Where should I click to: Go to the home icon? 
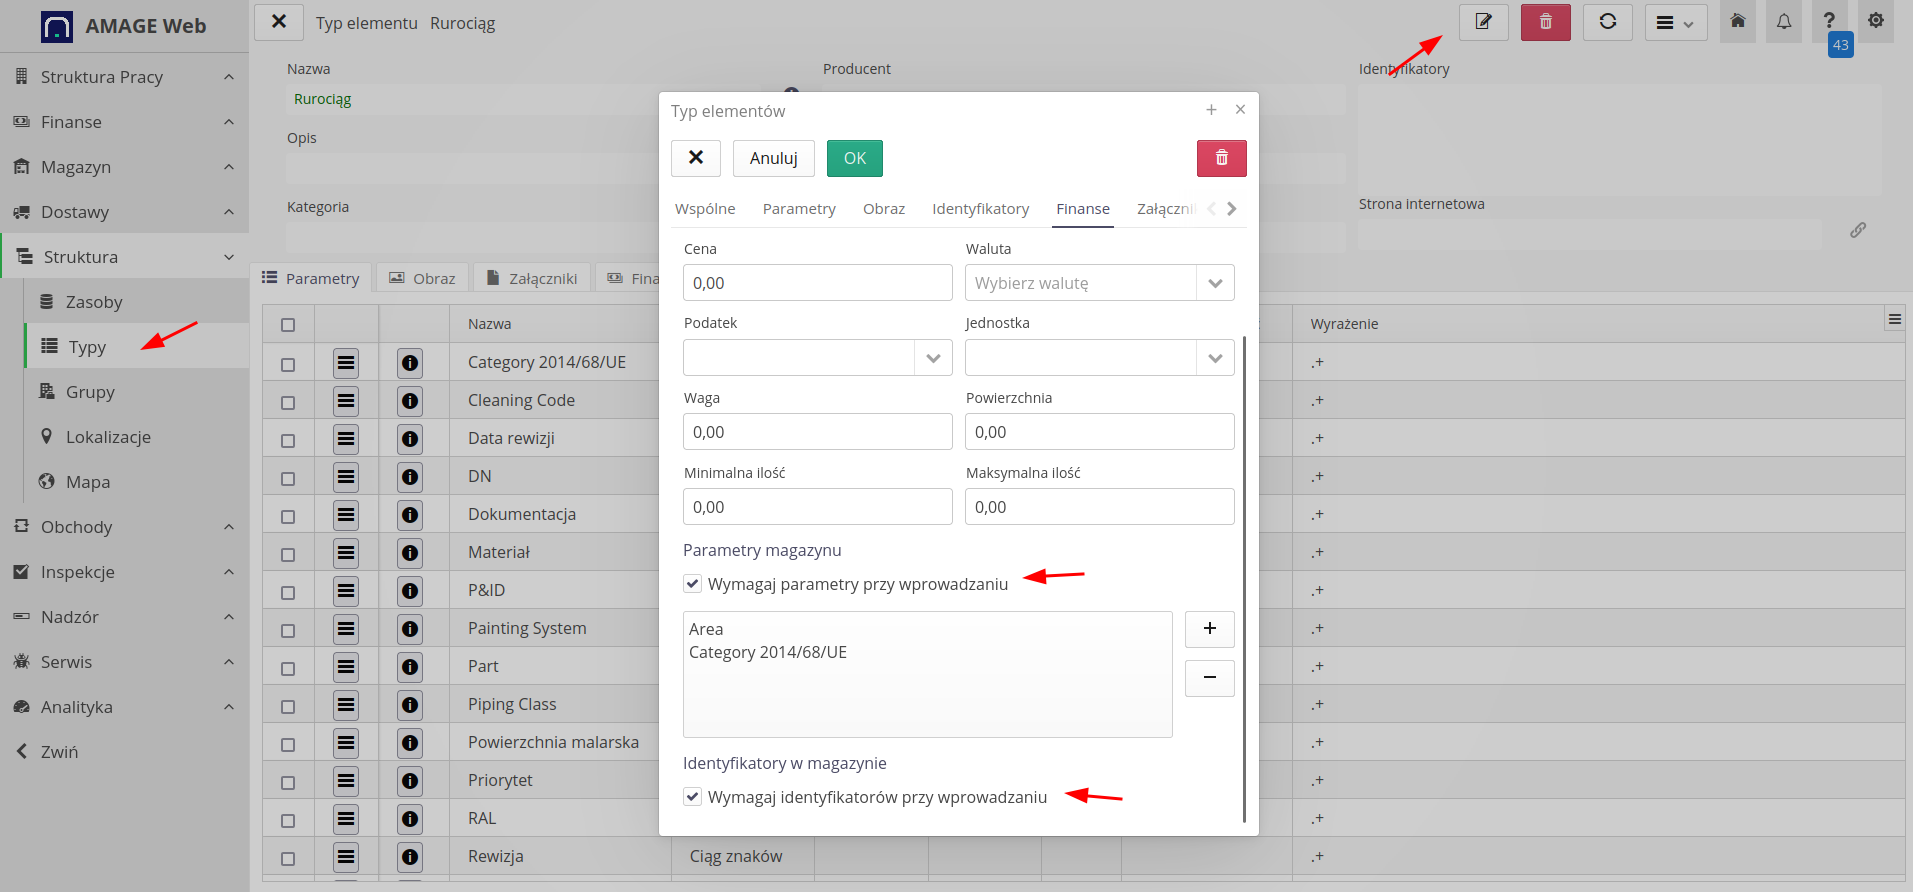(1738, 22)
